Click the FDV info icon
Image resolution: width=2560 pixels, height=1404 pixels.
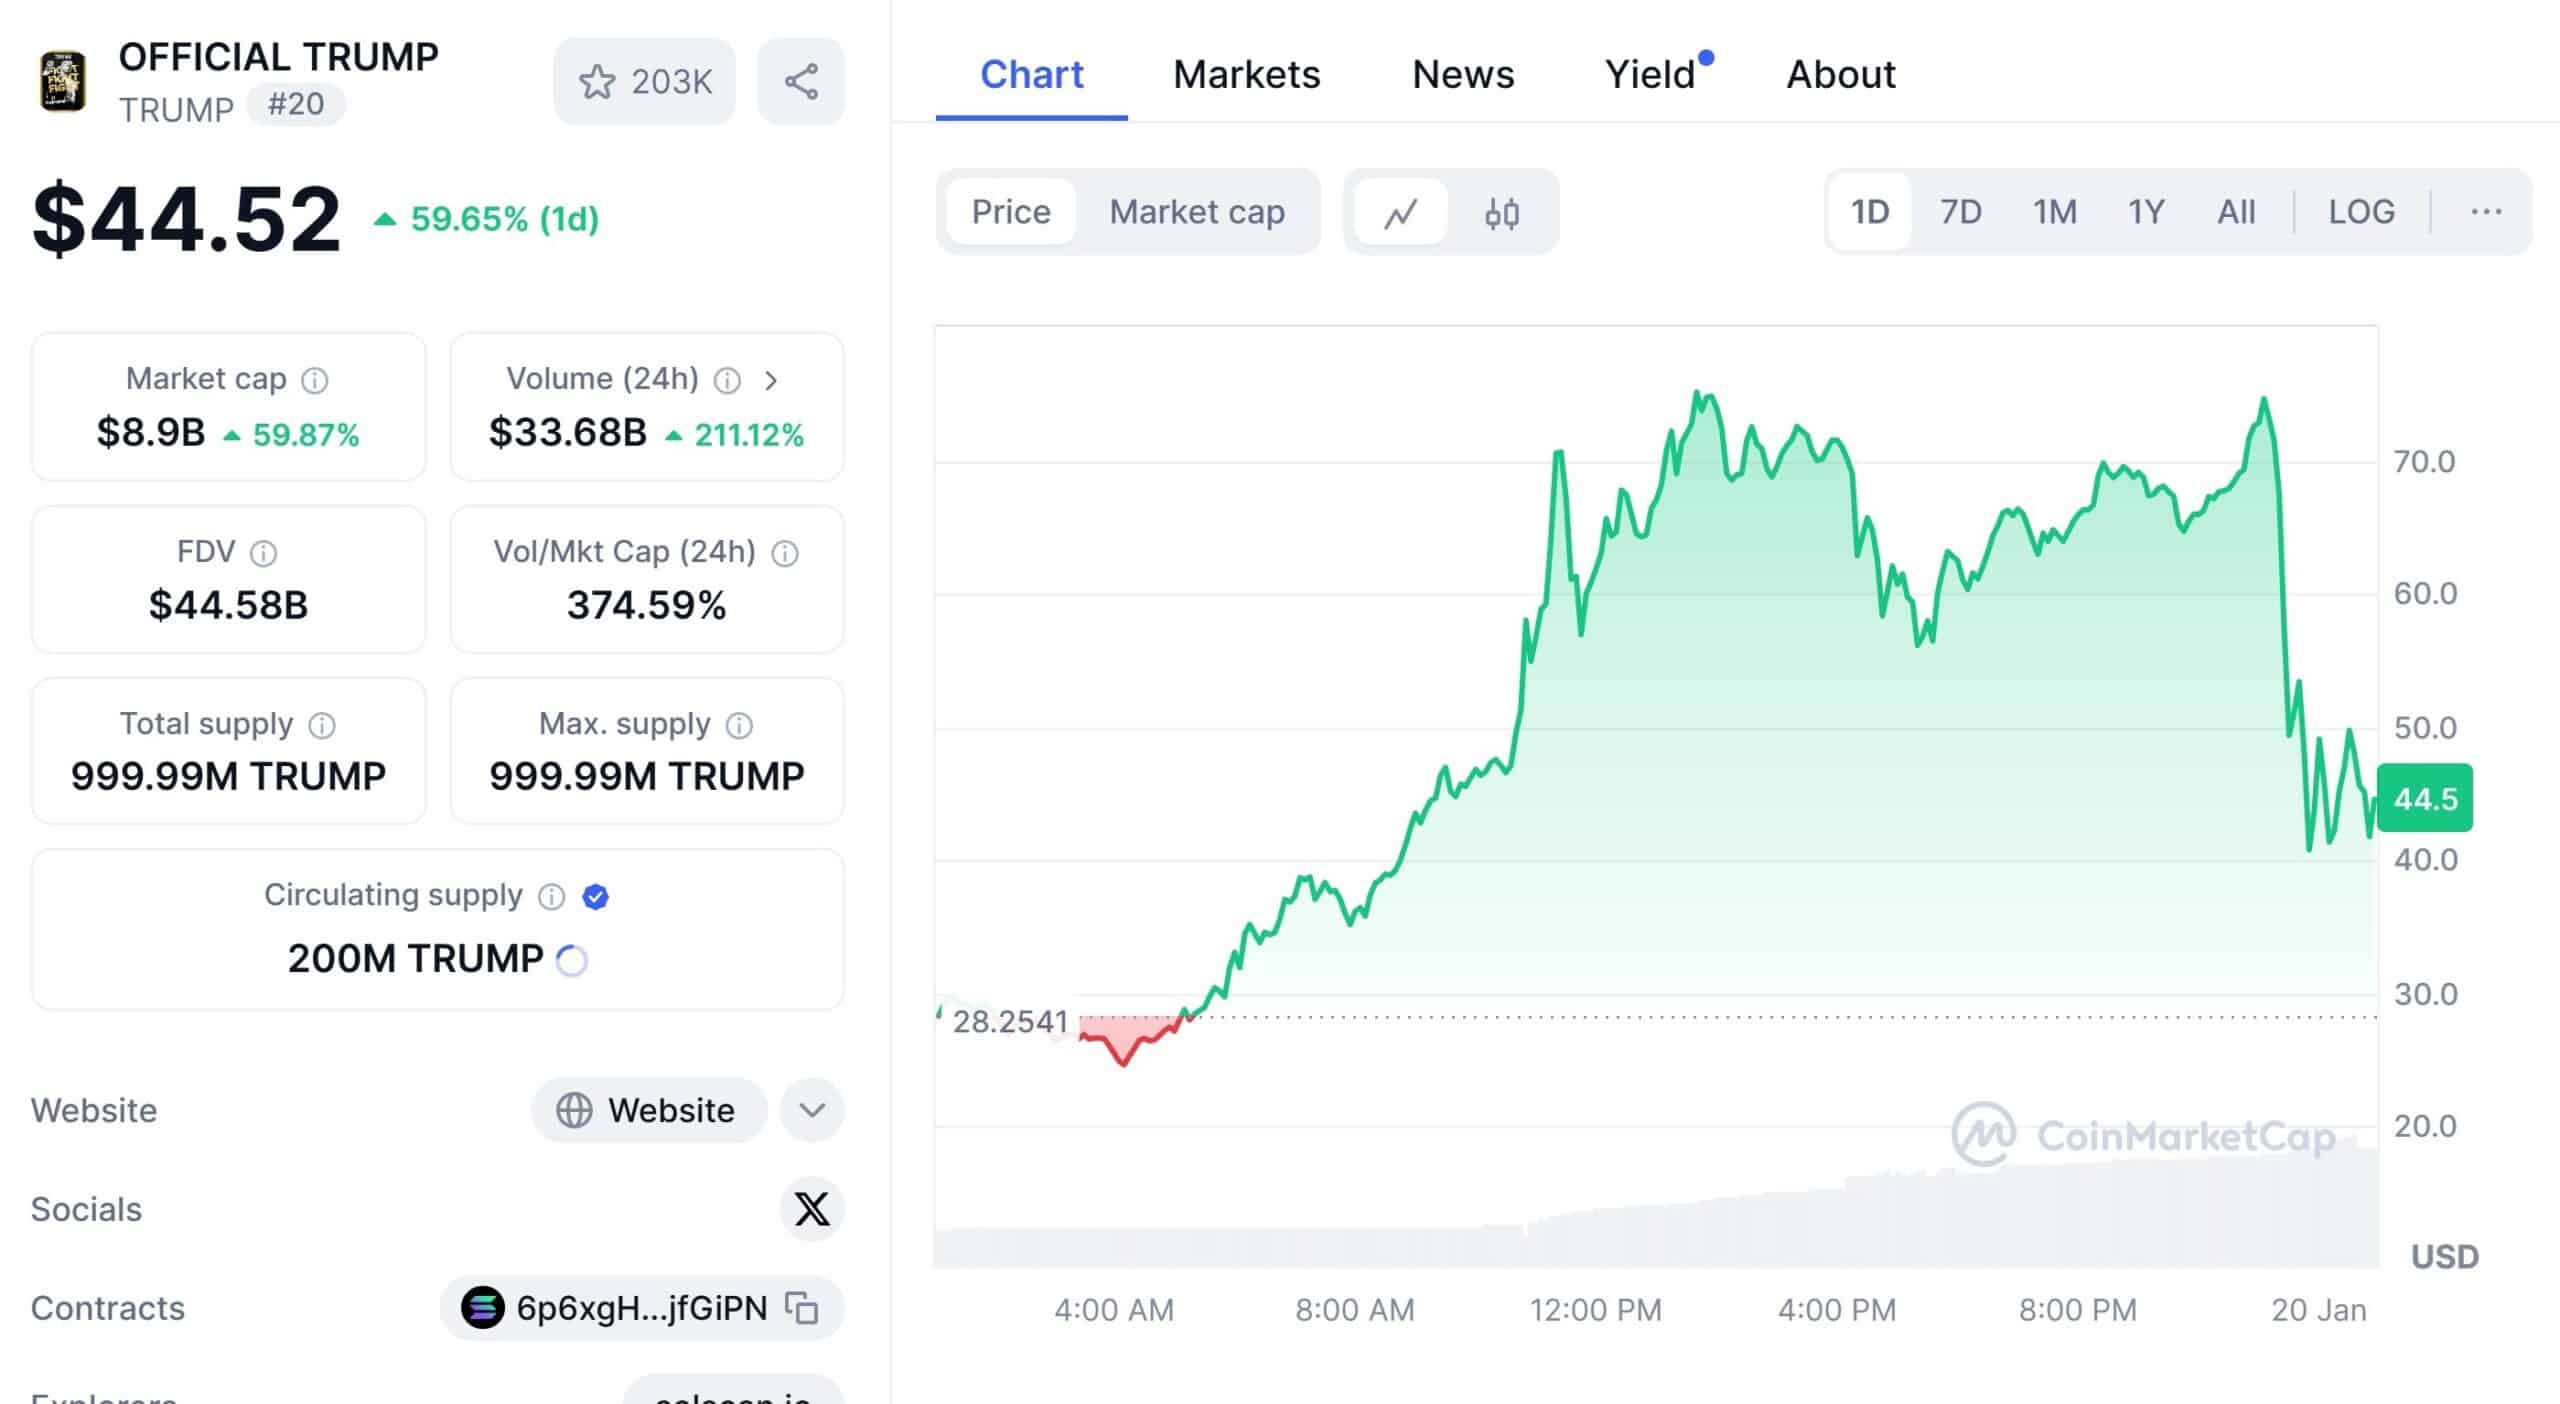[264, 553]
